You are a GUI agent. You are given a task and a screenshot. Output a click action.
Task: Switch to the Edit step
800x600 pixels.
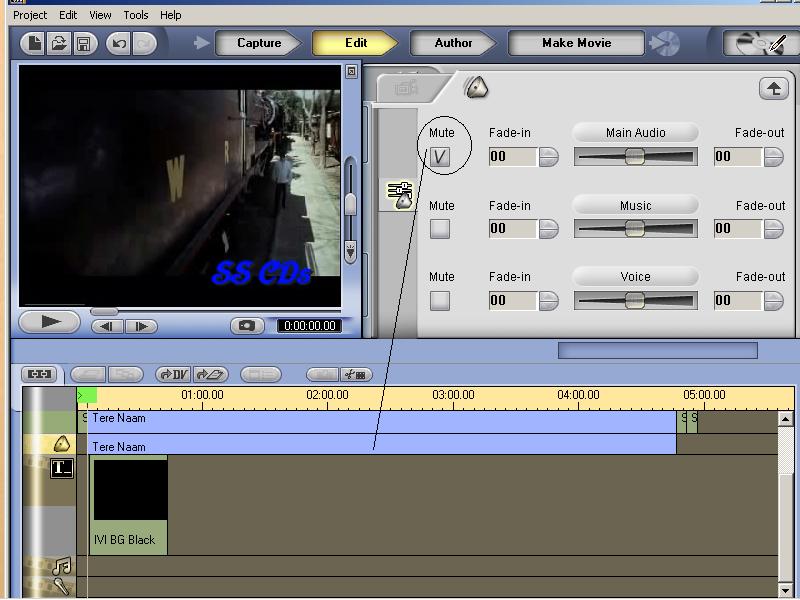(356, 43)
